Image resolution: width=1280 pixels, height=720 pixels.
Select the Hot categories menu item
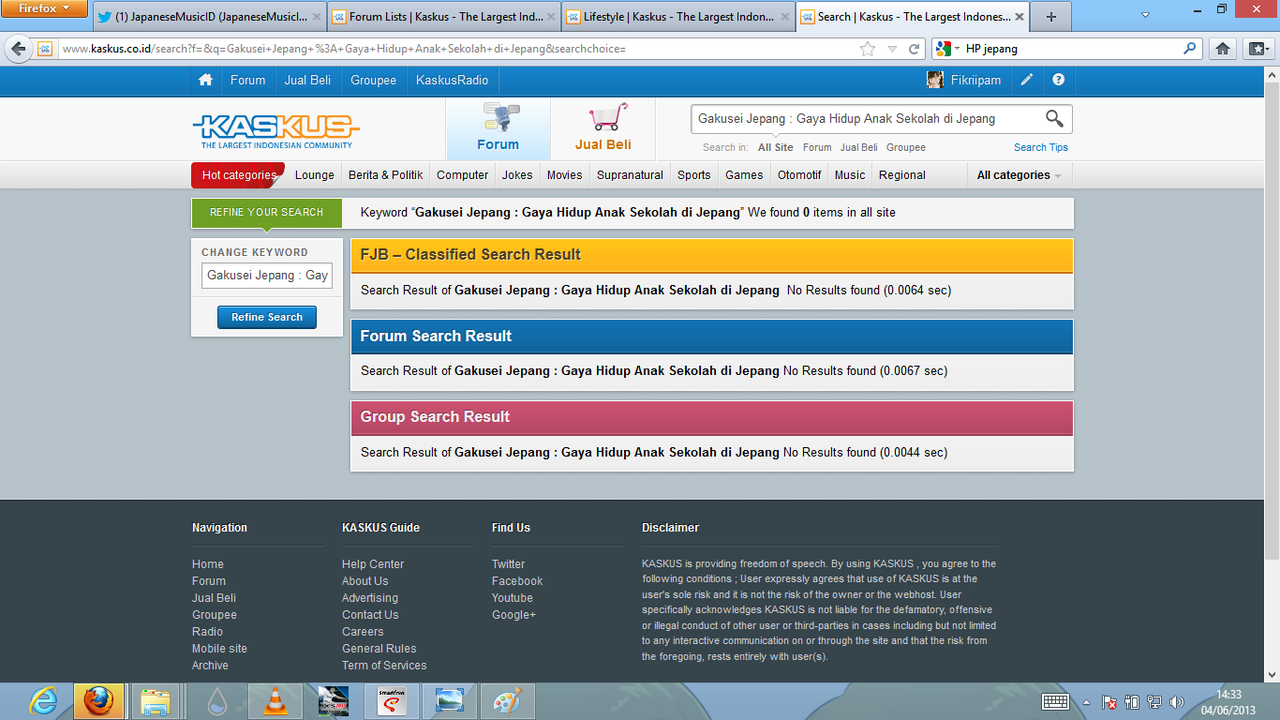[238, 175]
